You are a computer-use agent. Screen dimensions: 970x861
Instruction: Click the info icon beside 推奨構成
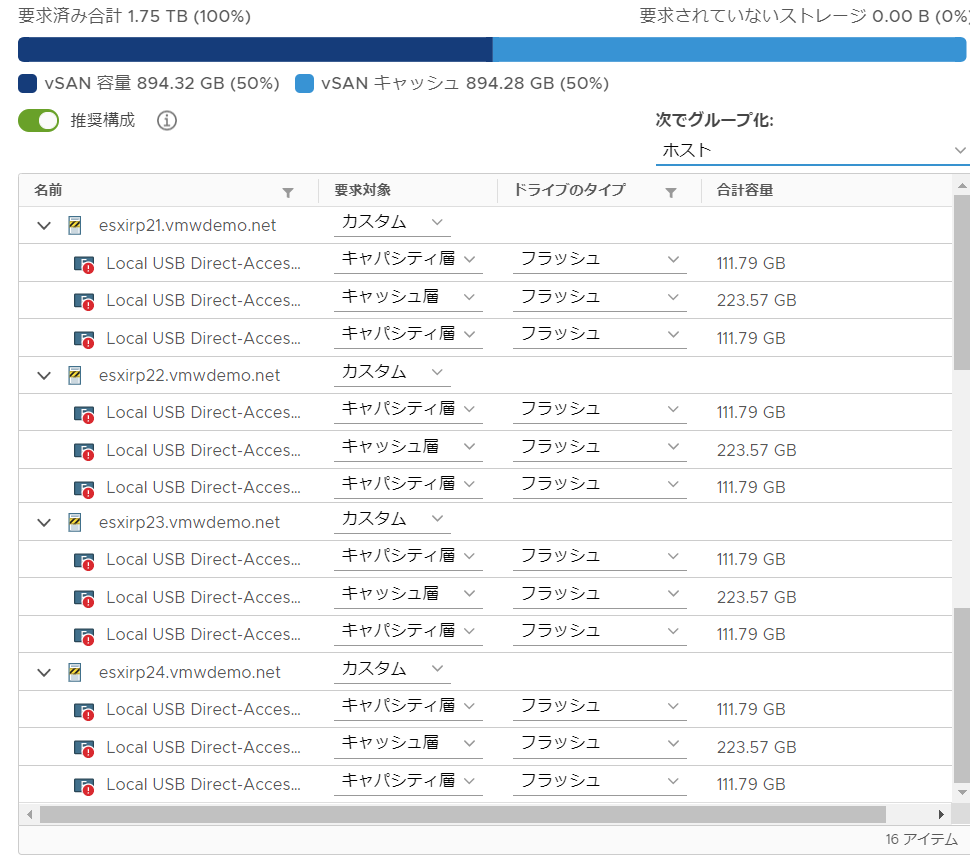coord(166,120)
